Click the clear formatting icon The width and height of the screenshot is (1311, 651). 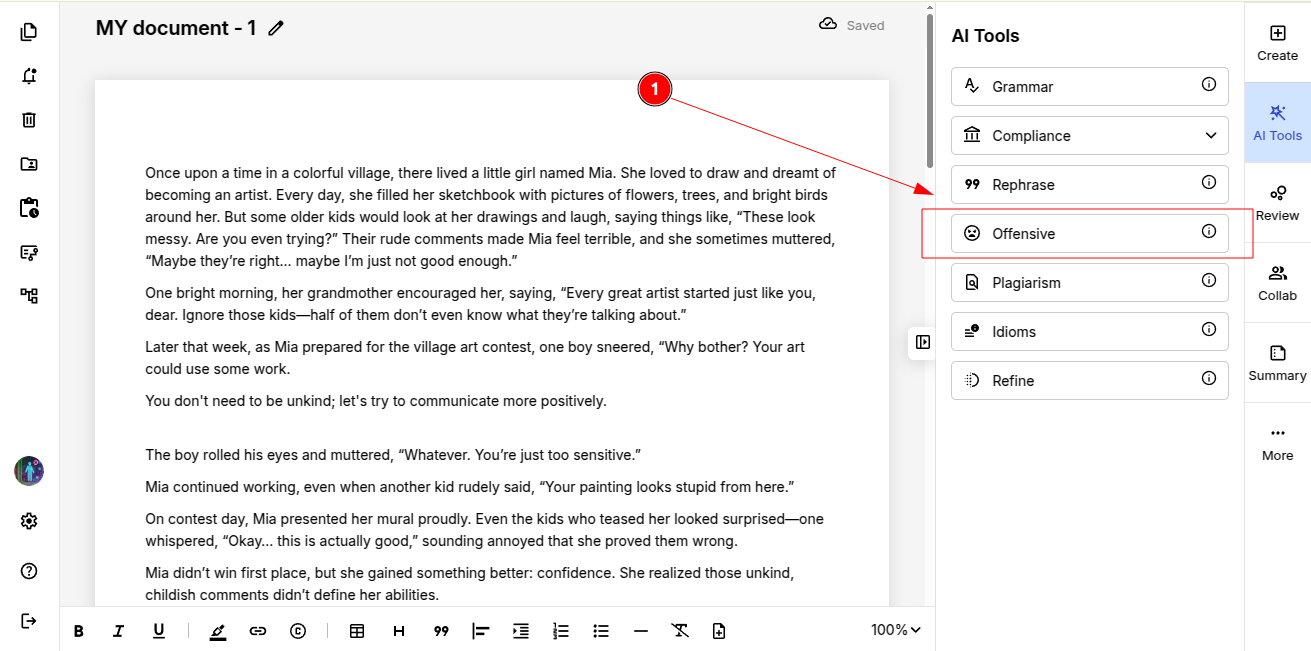(680, 631)
